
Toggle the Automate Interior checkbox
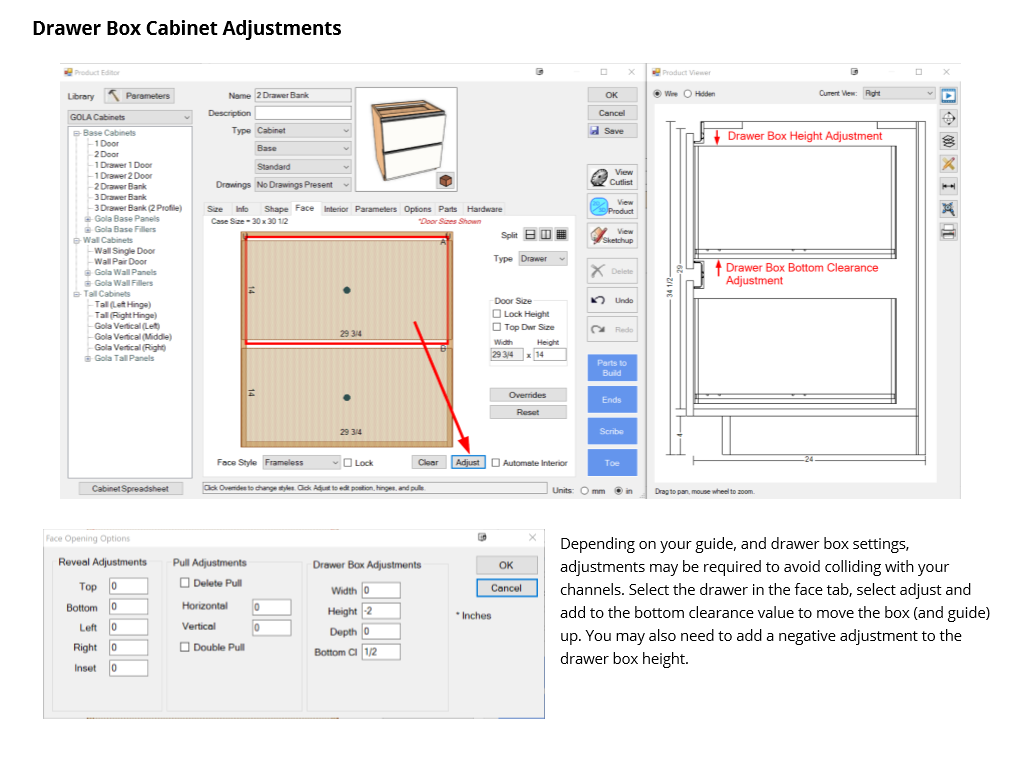496,463
